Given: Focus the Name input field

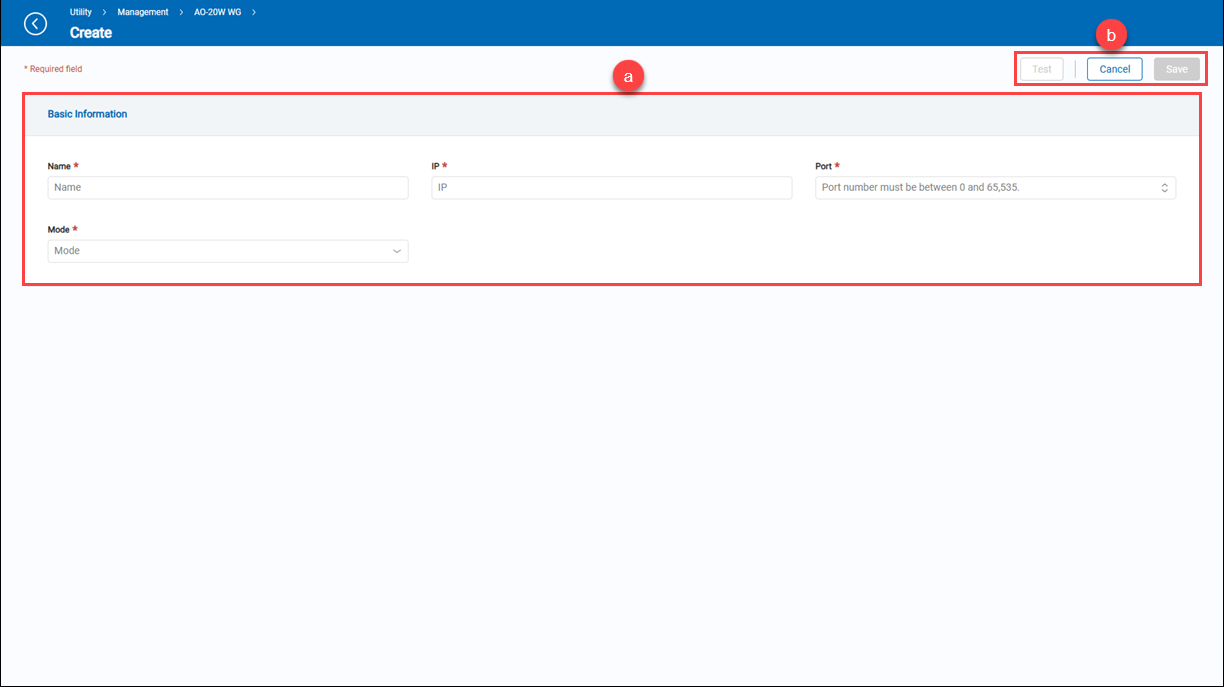Looking at the screenshot, I should pyautogui.click(x=228, y=188).
